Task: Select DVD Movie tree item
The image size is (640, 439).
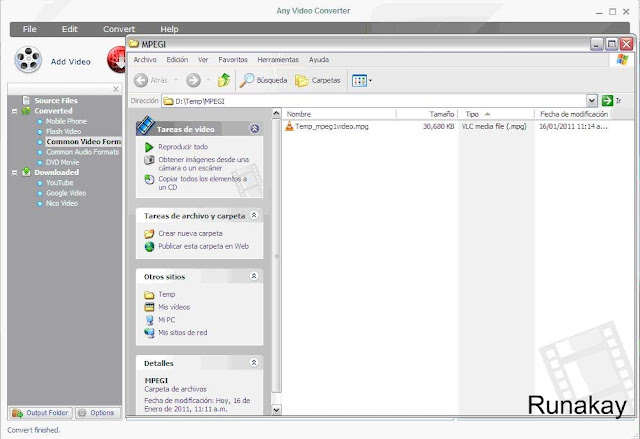Action: click(x=62, y=162)
